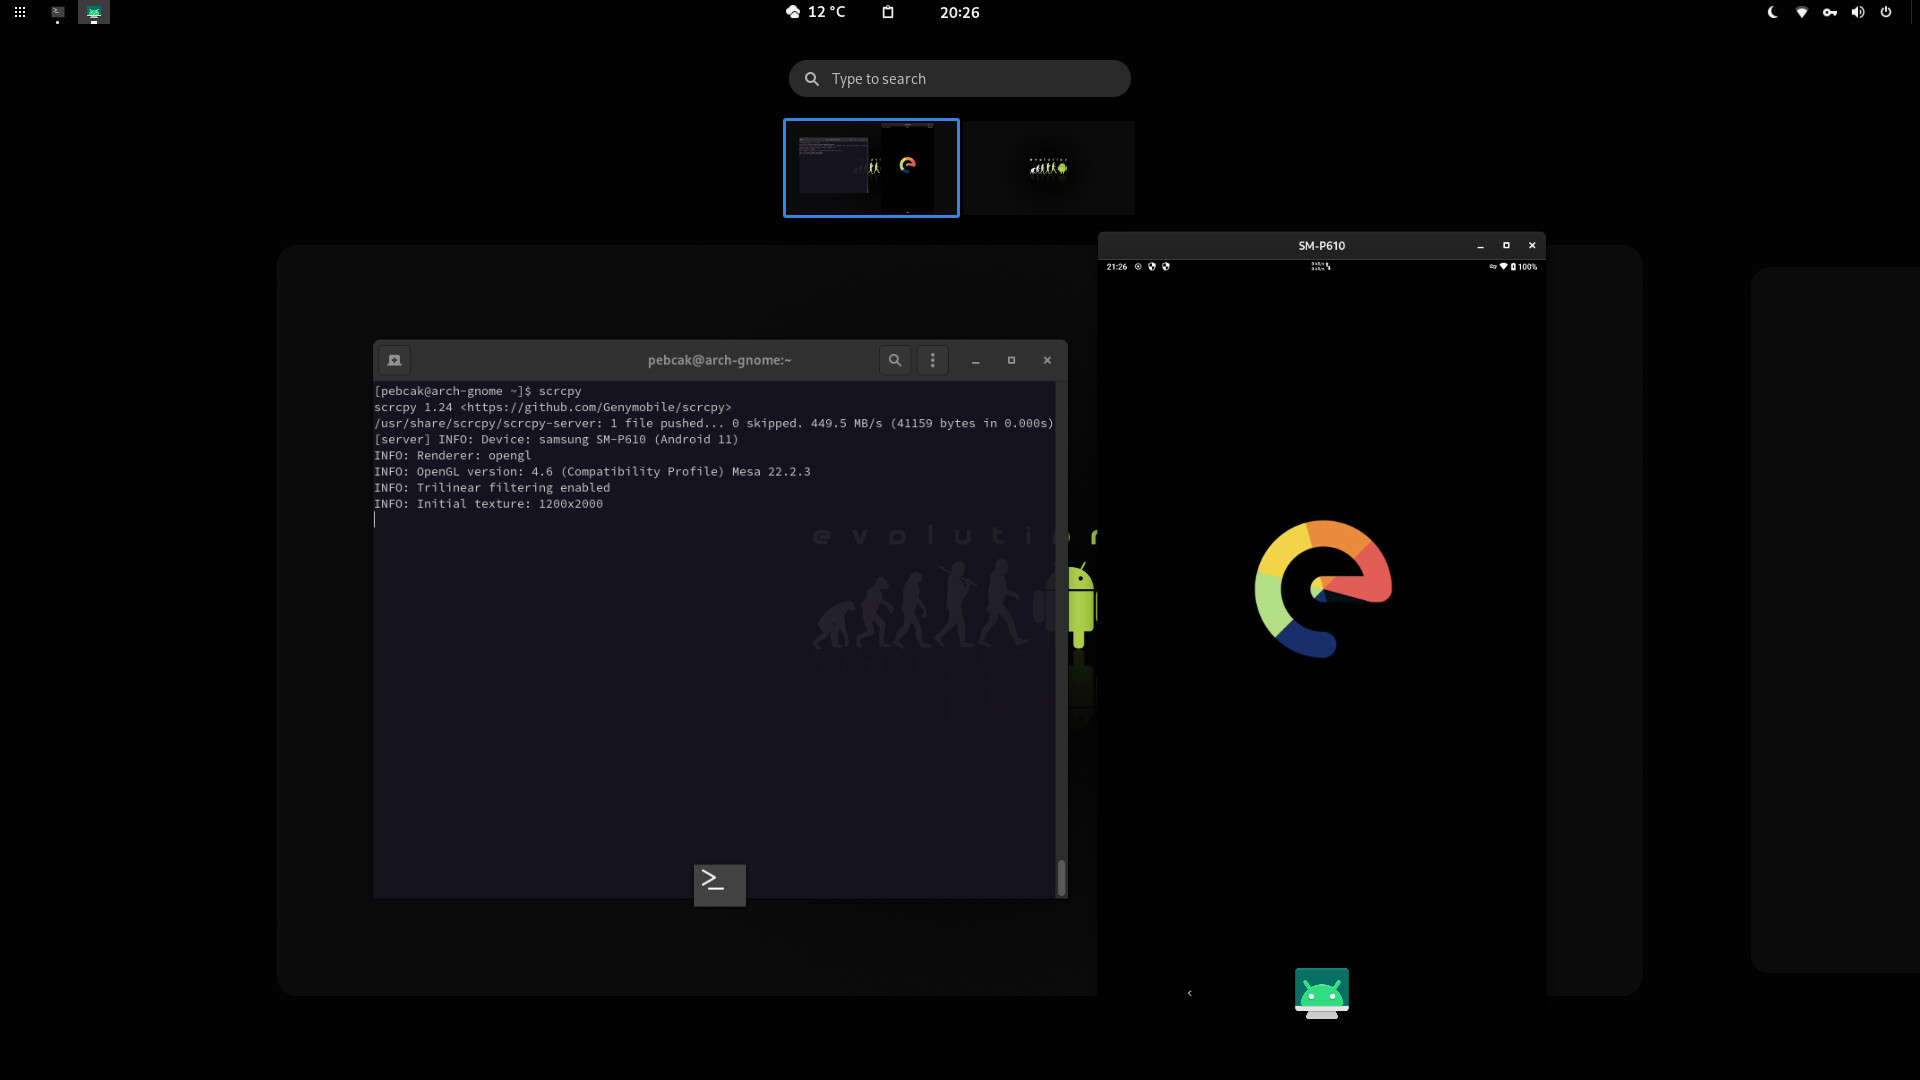
Task: Click the 'Device: samsung SM-P610' terminal line
Action: click(556, 440)
